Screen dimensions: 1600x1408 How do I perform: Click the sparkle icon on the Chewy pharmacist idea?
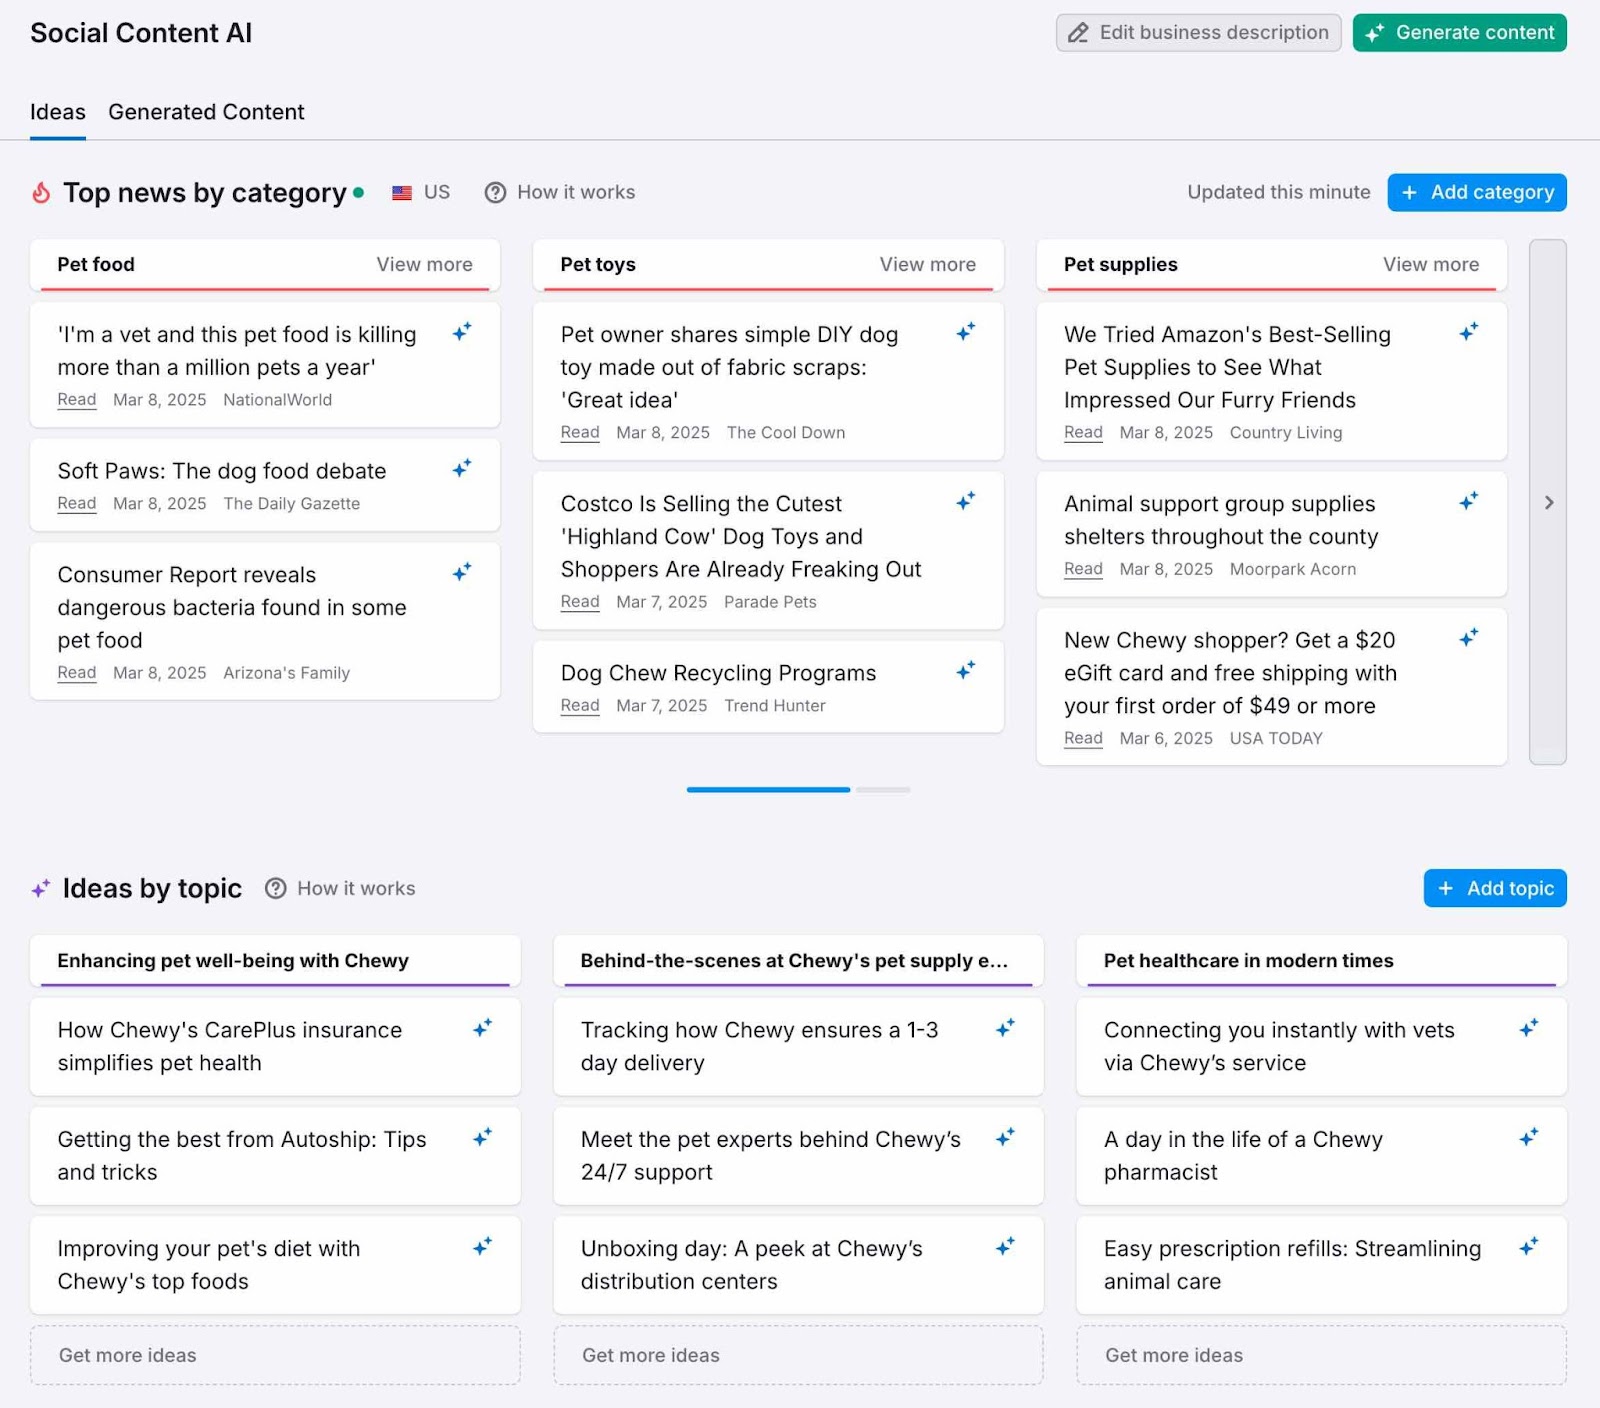(1530, 1137)
